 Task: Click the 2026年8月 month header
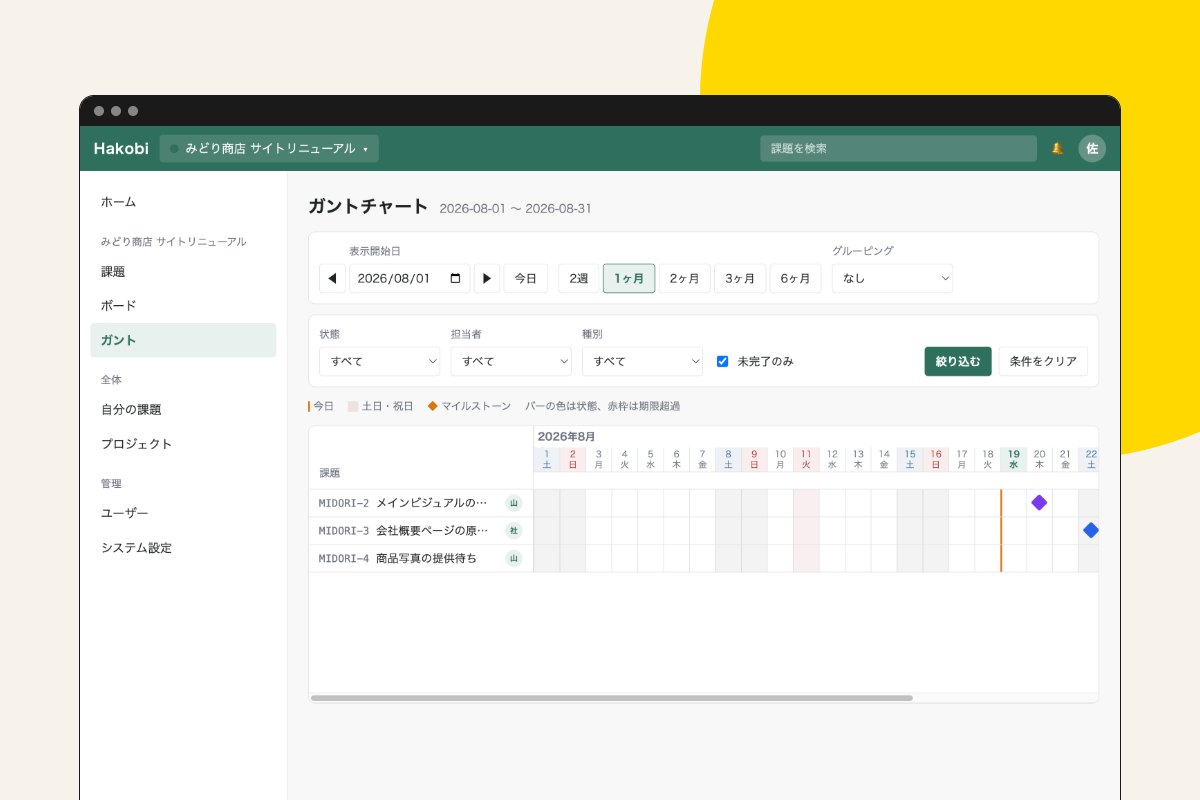click(566, 437)
